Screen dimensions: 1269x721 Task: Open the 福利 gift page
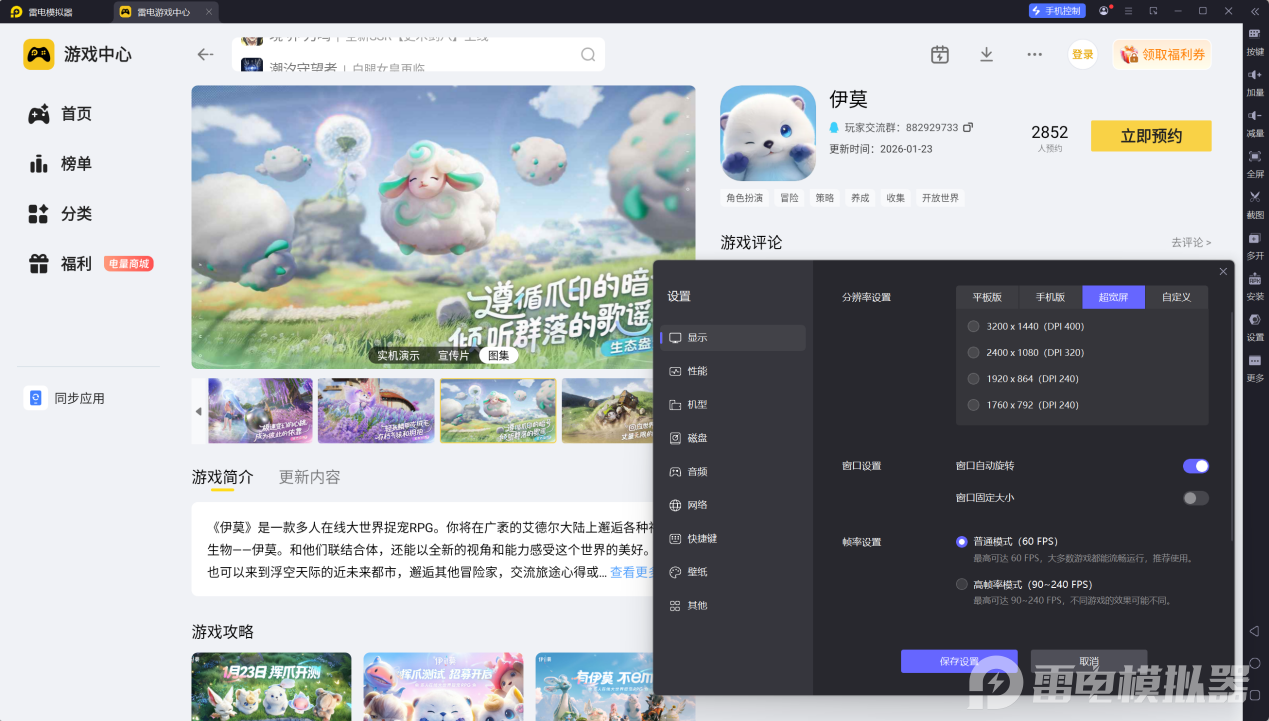click(60, 264)
